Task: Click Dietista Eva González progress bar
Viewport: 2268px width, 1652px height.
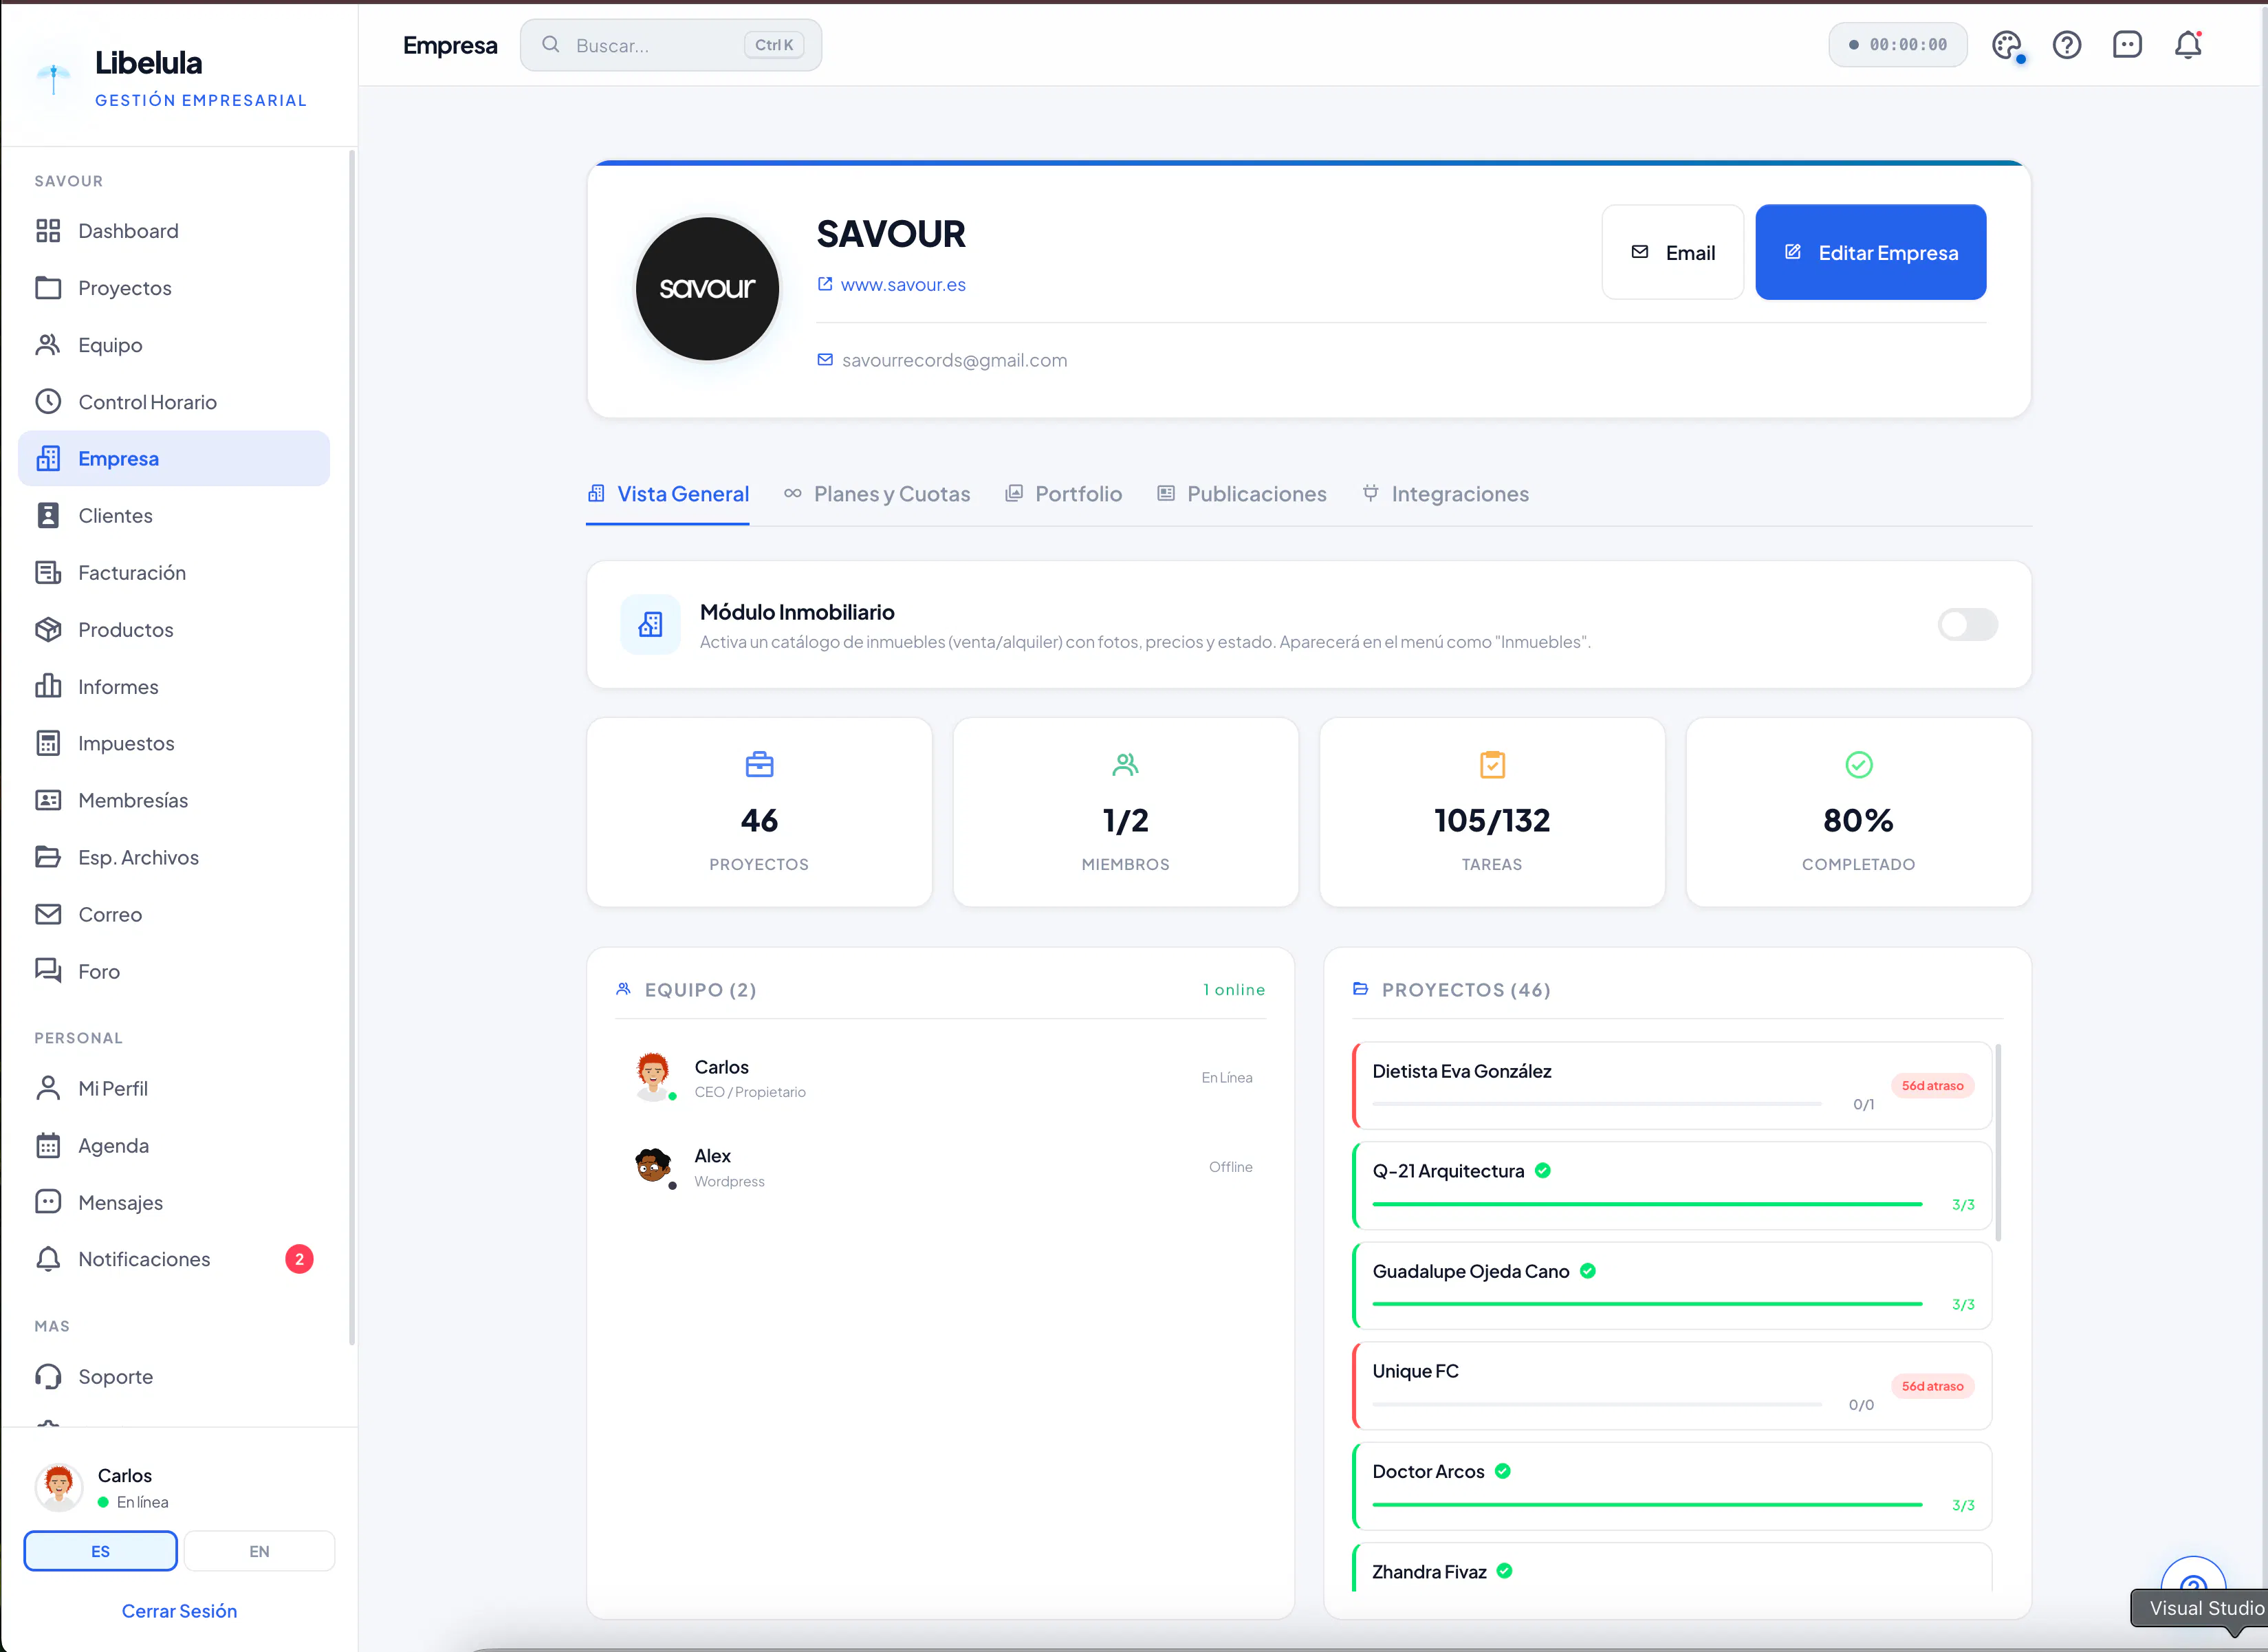Action: click(x=1597, y=1104)
